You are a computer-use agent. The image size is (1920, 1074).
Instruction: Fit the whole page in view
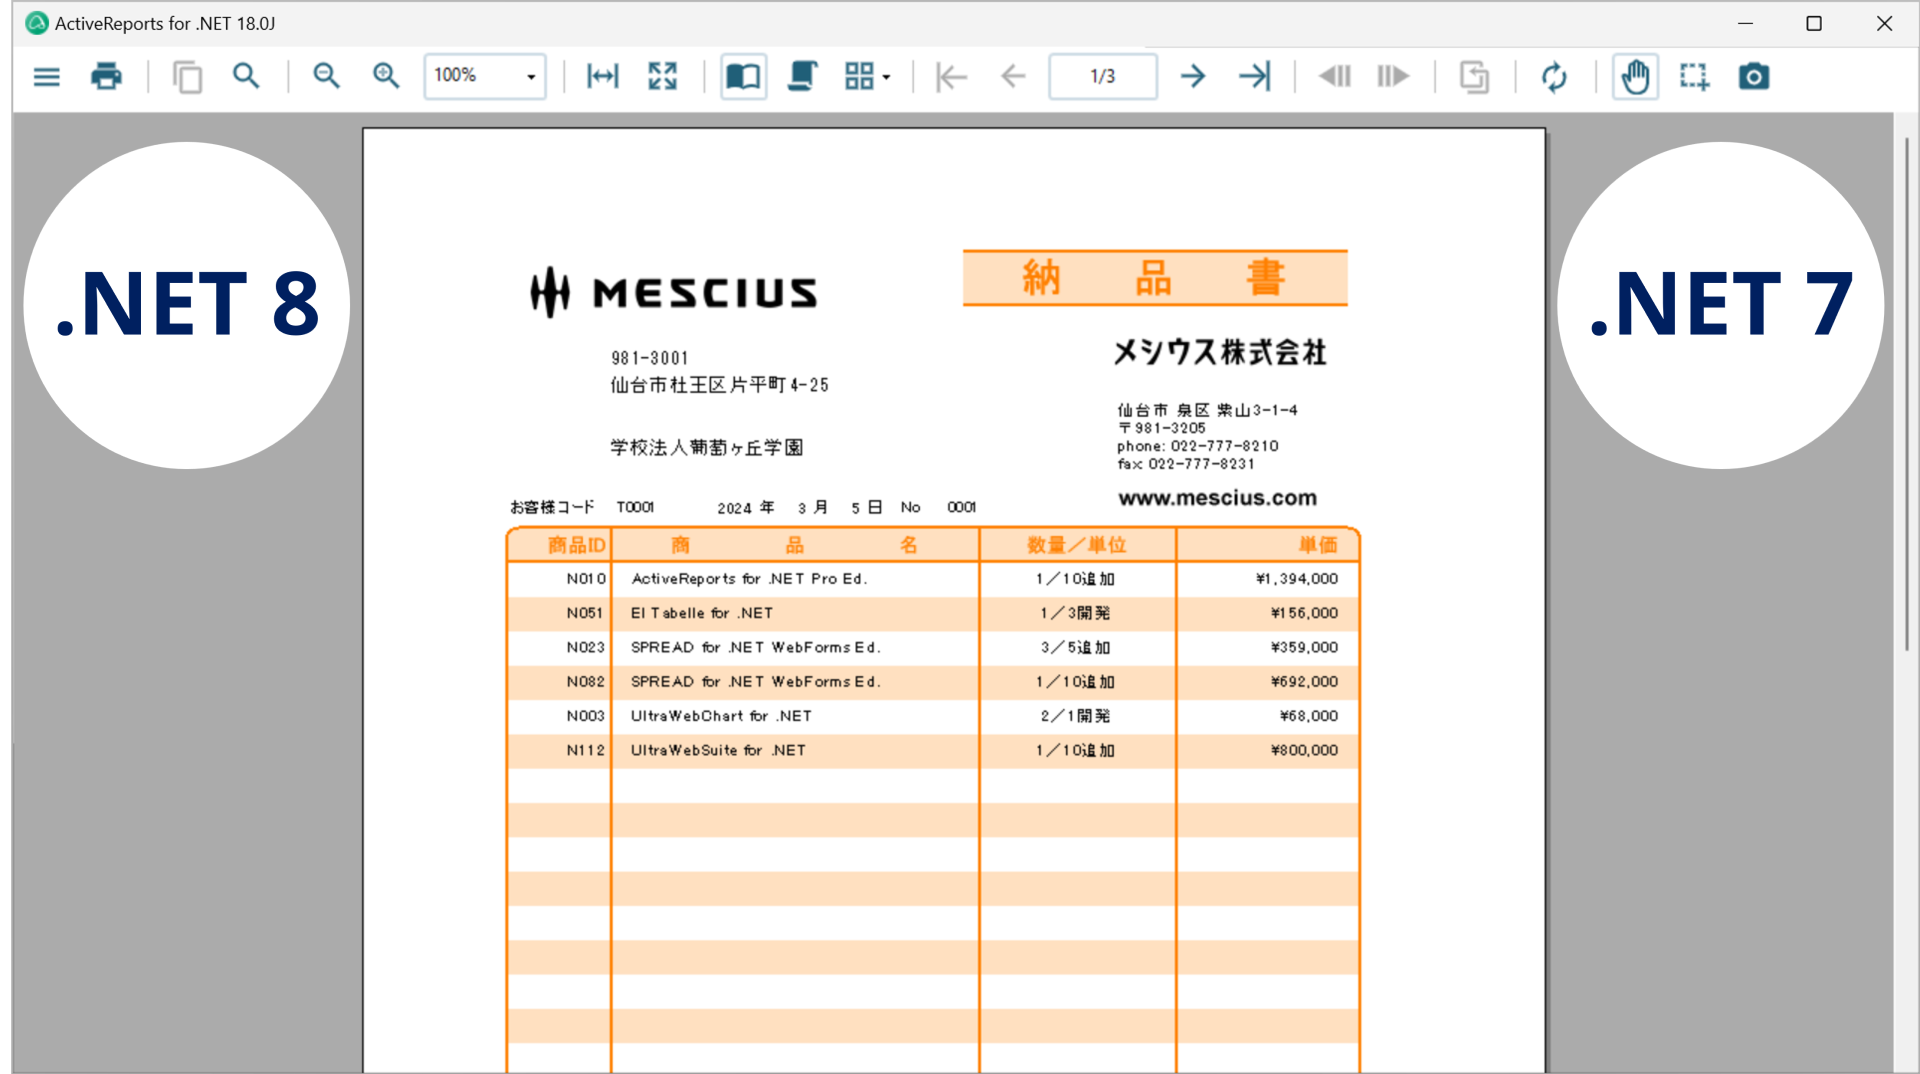[663, 76]
